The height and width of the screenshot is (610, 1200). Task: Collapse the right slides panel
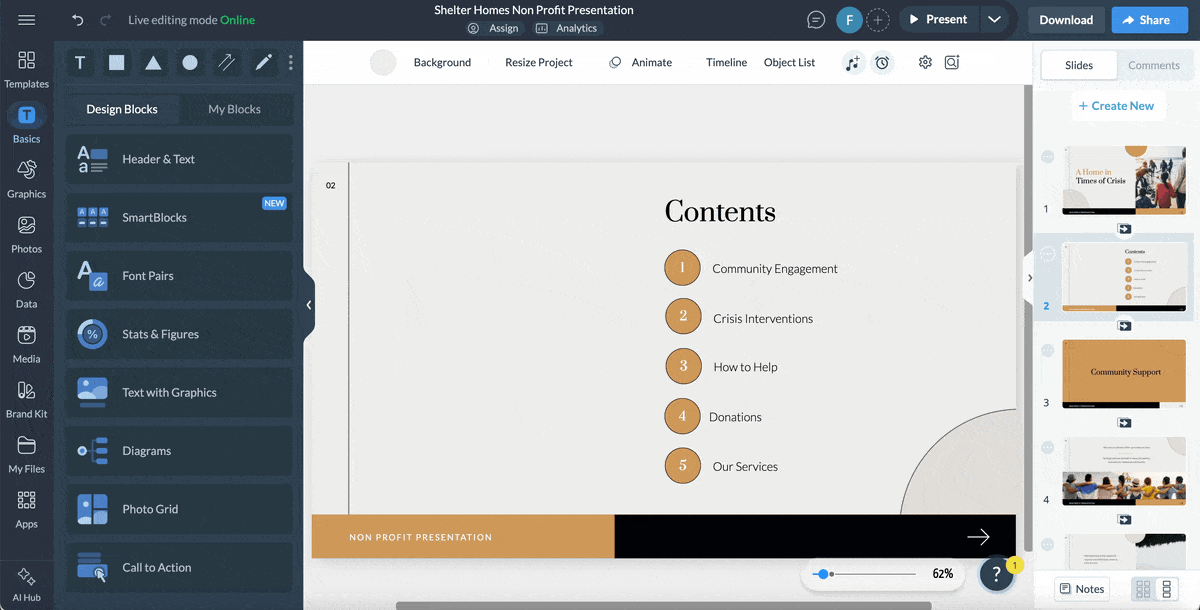point(1030,278)
